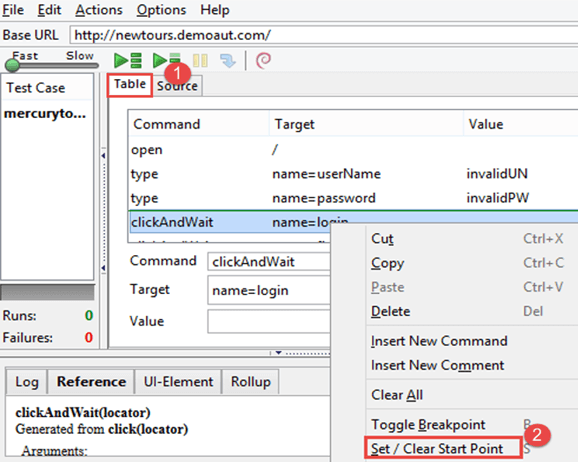The image size is (578, 462).
Task: Select the type name=userName command row
Action: click(353, 174)
